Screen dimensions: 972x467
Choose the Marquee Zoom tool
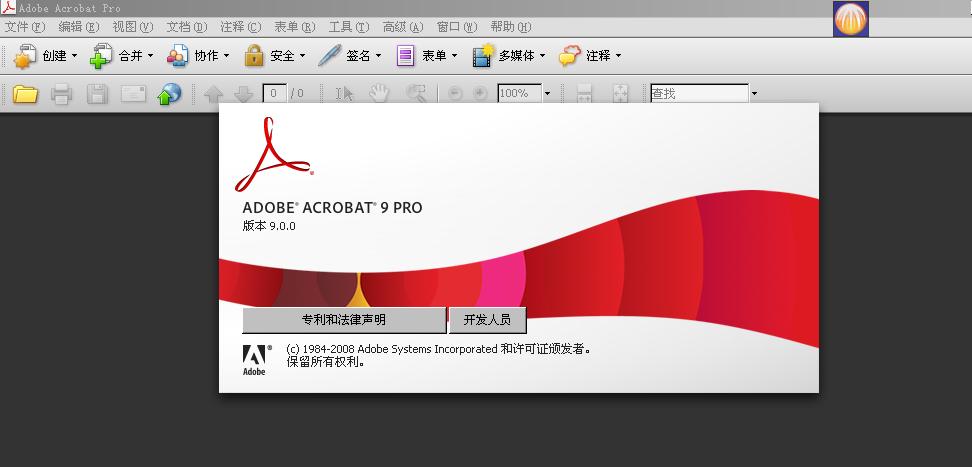417,94
